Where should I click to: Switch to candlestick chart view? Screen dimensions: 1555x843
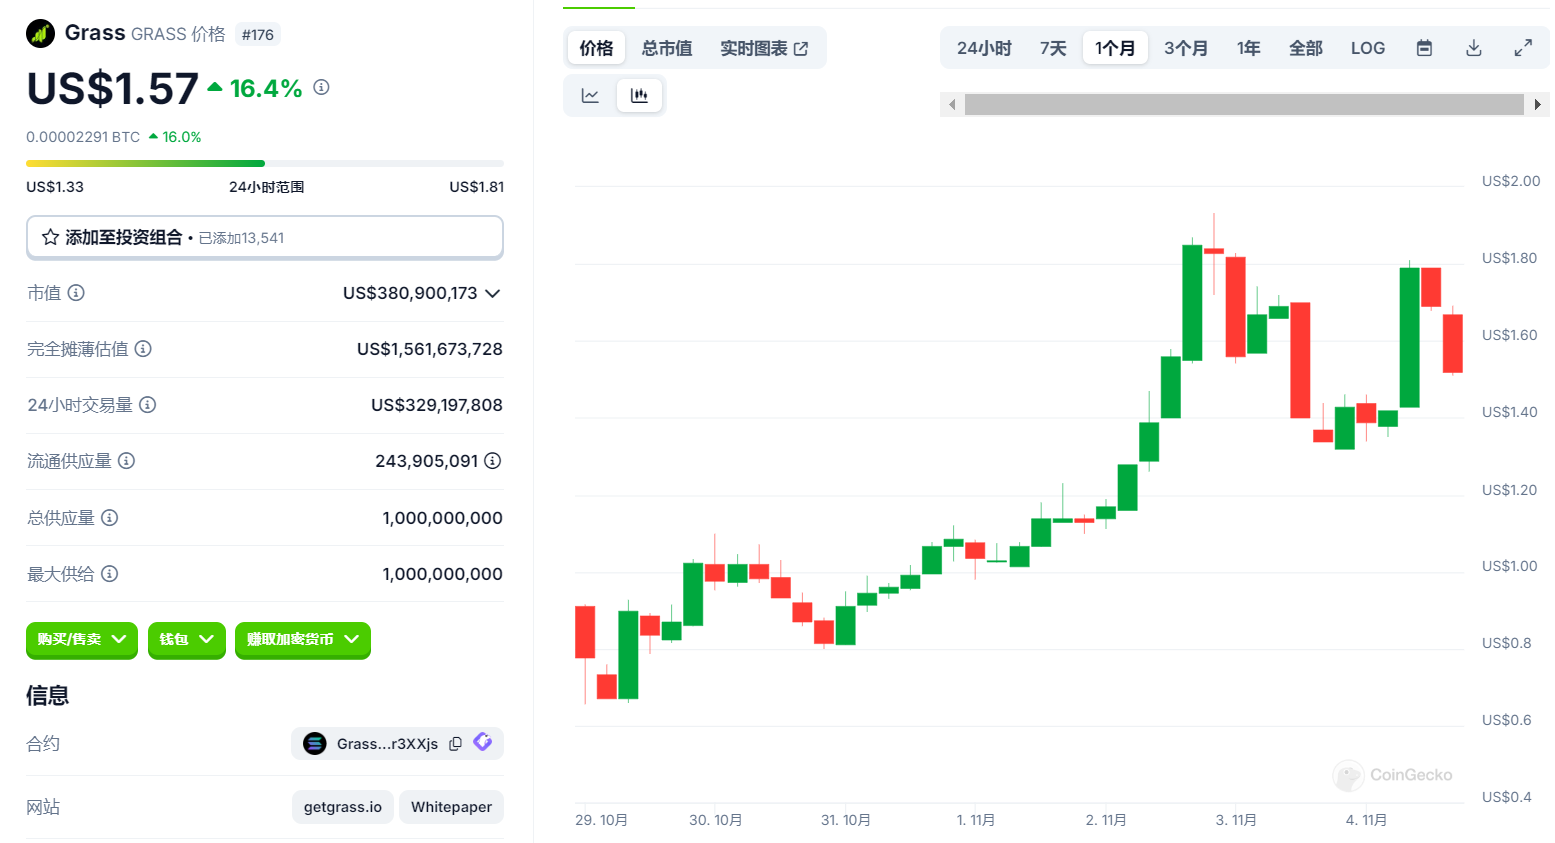(x=639, y=96)
